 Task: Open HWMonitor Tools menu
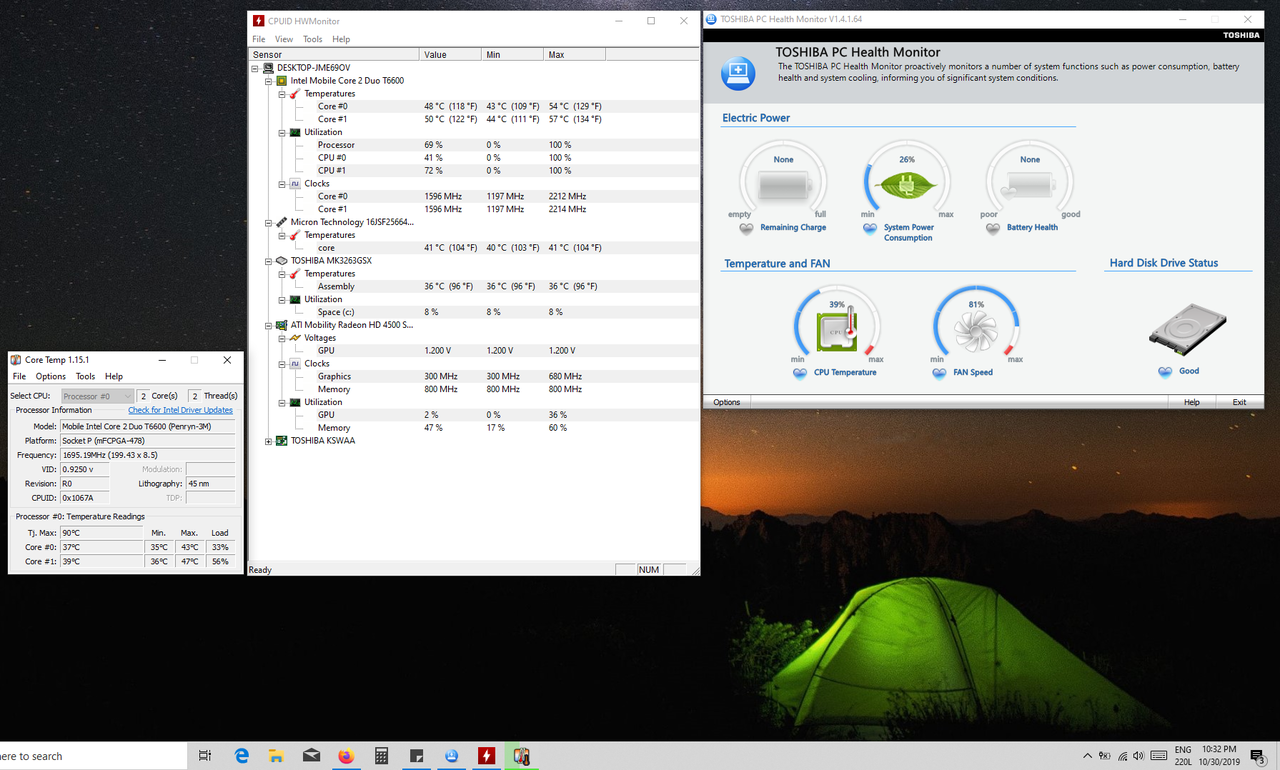pyautogui.click(x=313, y=39)
